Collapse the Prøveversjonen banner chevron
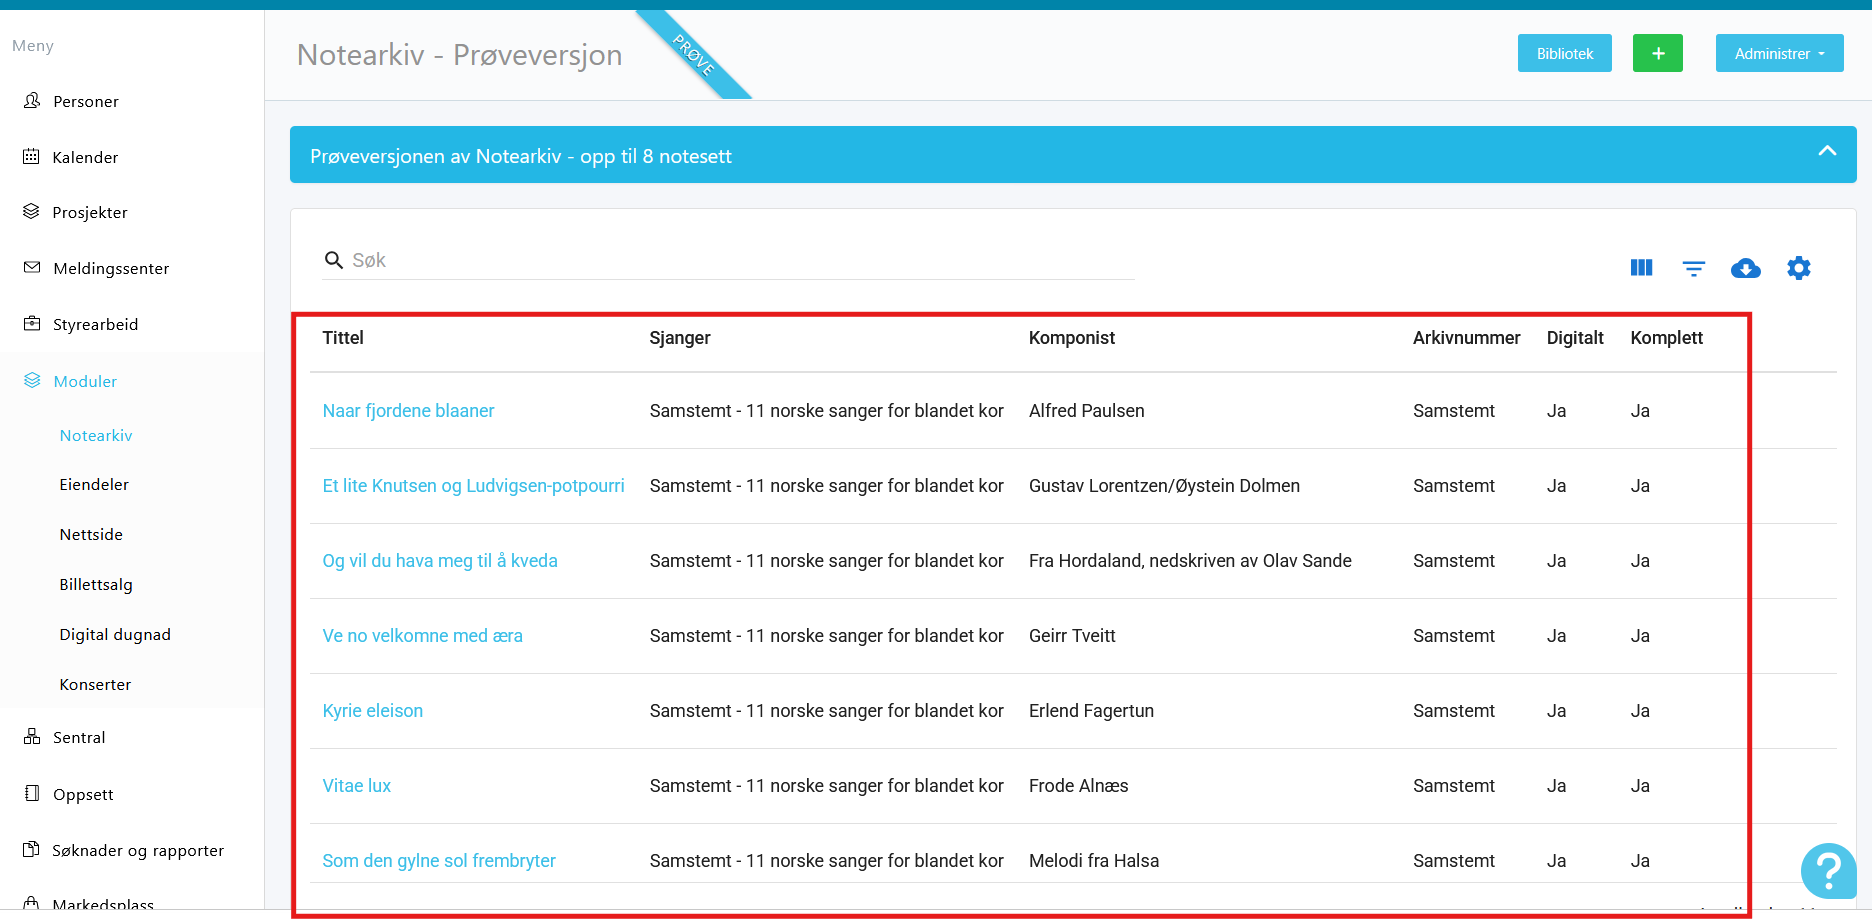This screenshot has width=1872, height=919. coord(1826,152)
